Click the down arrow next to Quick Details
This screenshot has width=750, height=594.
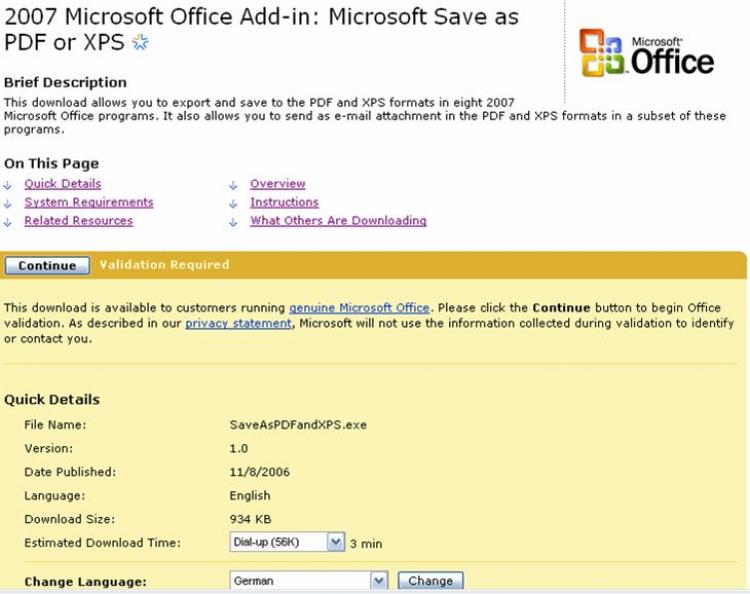9,184
